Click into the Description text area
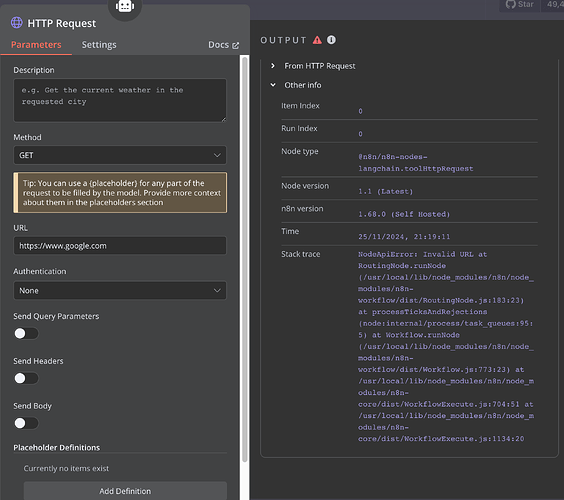The image size is (564, 500). coord(120,100)
